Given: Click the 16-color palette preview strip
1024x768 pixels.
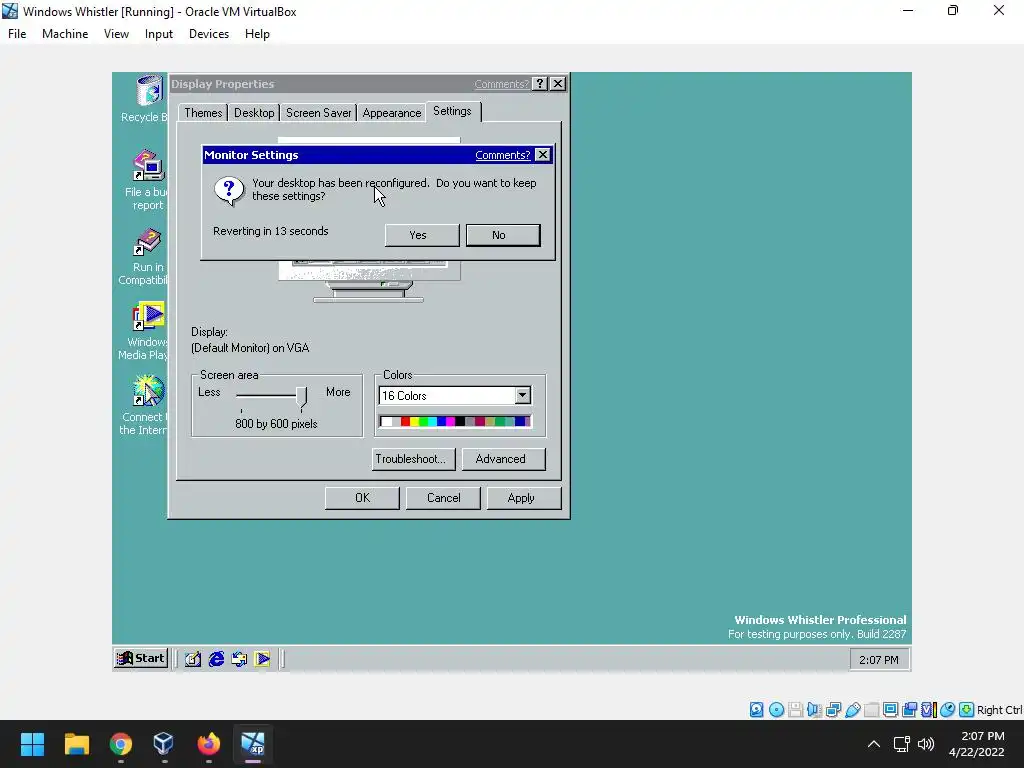Looking at the screenshot, I should pyautogui.click(x=455, y=422).
